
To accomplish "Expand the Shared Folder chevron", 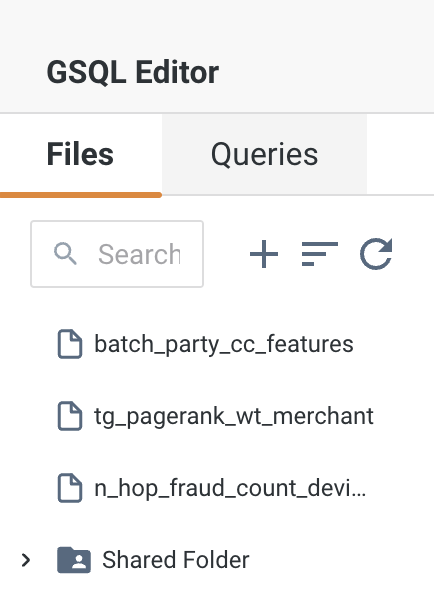I will pyautogui.click(x=26, y=560).
